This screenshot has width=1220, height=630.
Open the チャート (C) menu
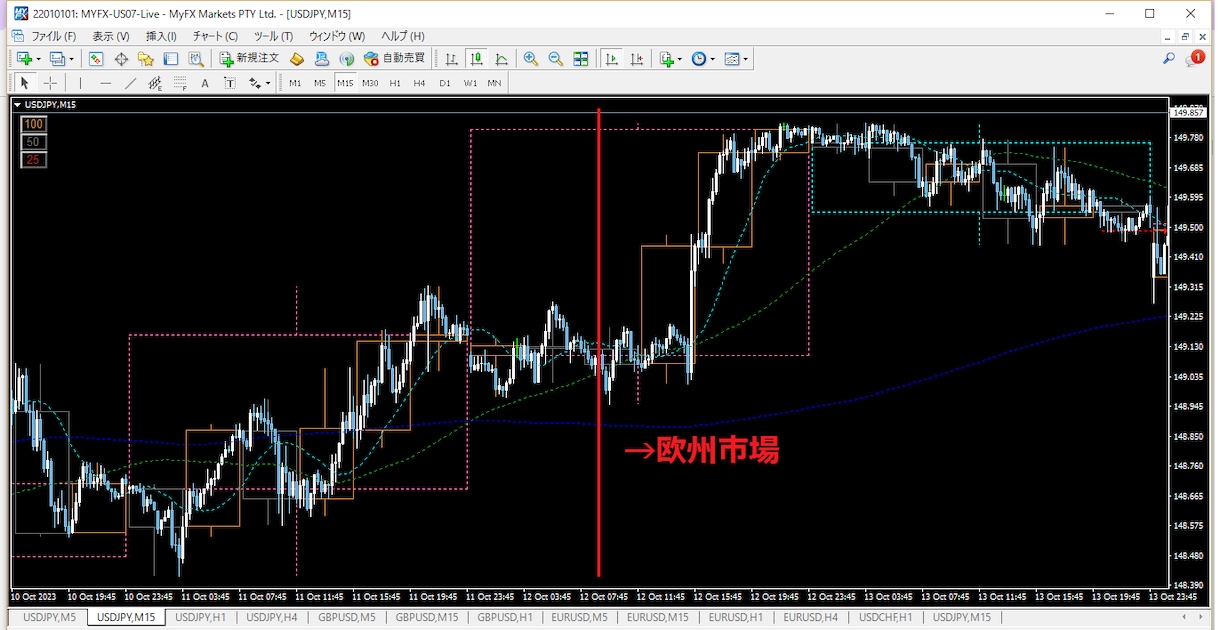pyautogui.click(x=215, y=36)
